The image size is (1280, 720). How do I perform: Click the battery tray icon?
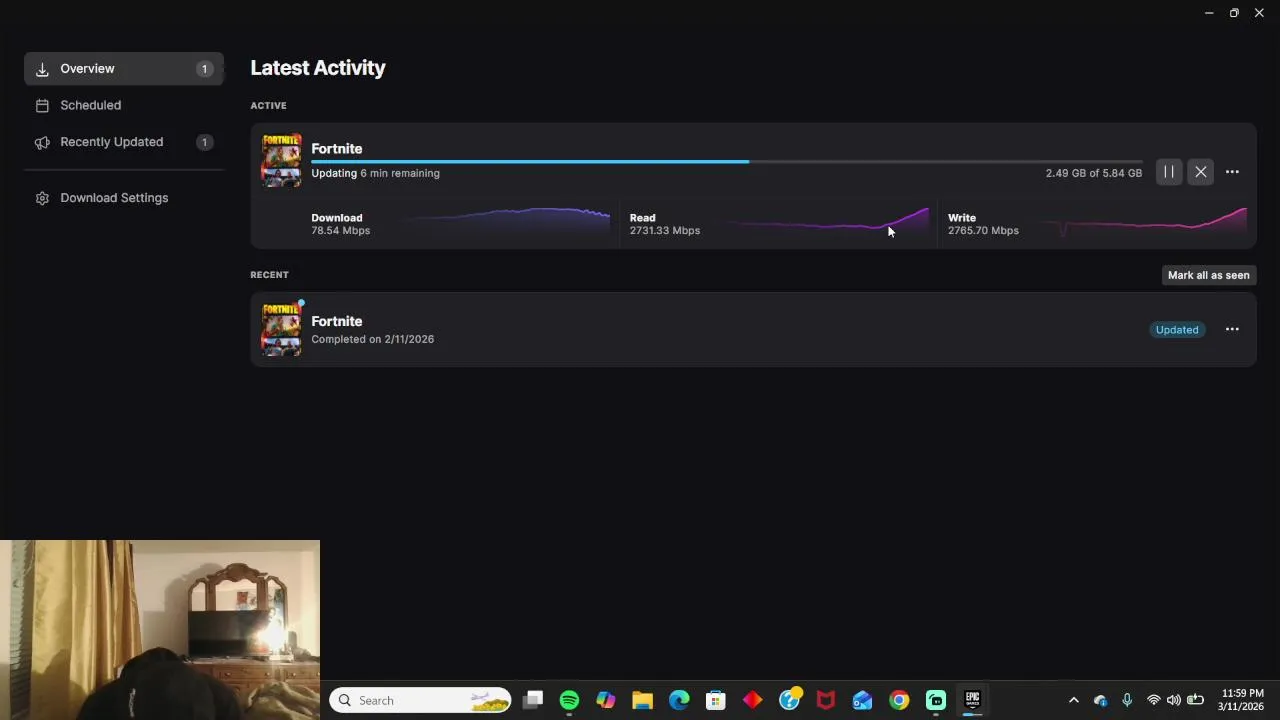[x=1194, y=700]
